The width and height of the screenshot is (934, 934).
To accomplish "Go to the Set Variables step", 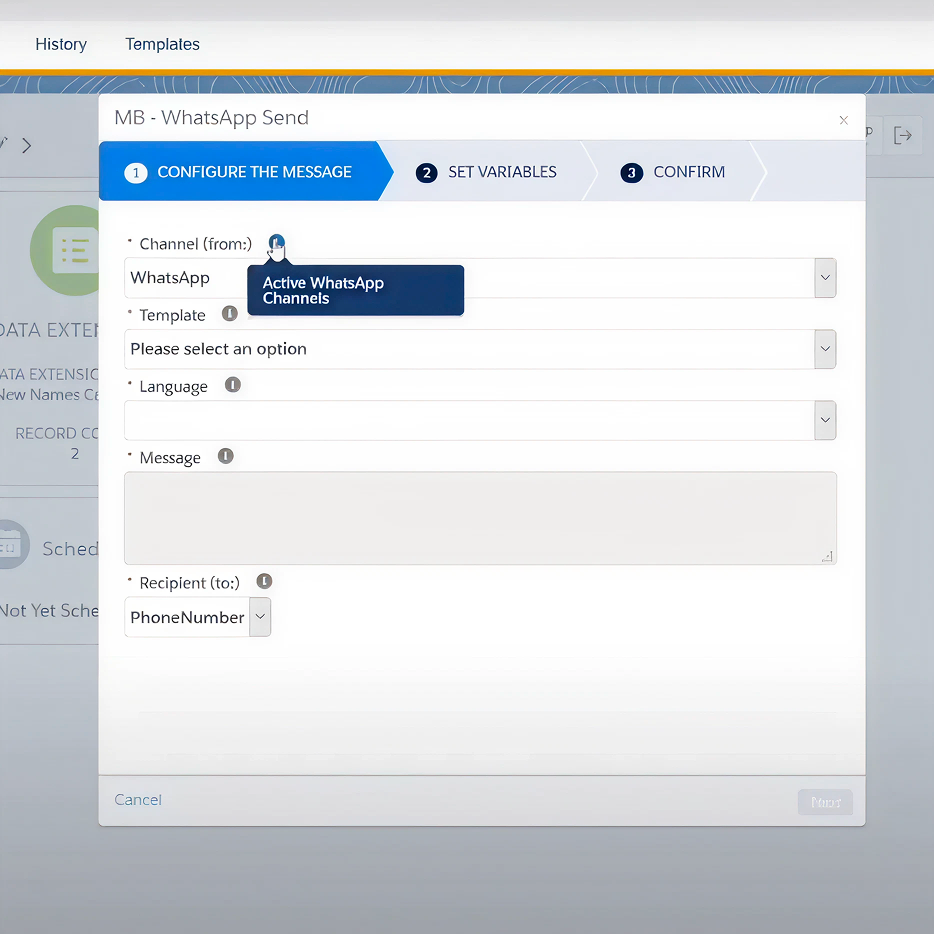I will point(486,172).
